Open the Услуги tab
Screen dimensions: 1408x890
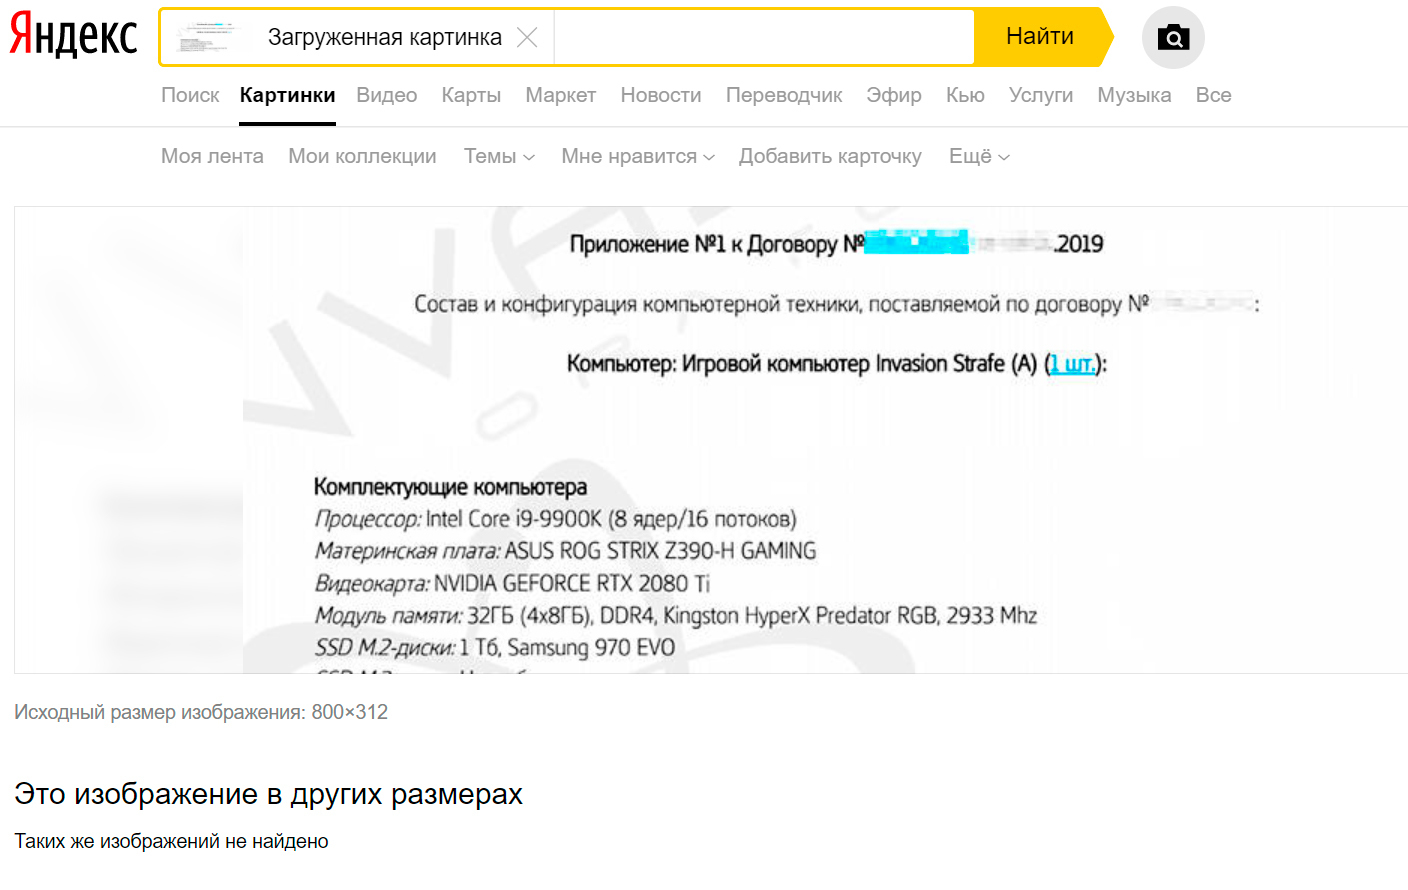[x=1041, y=95]
